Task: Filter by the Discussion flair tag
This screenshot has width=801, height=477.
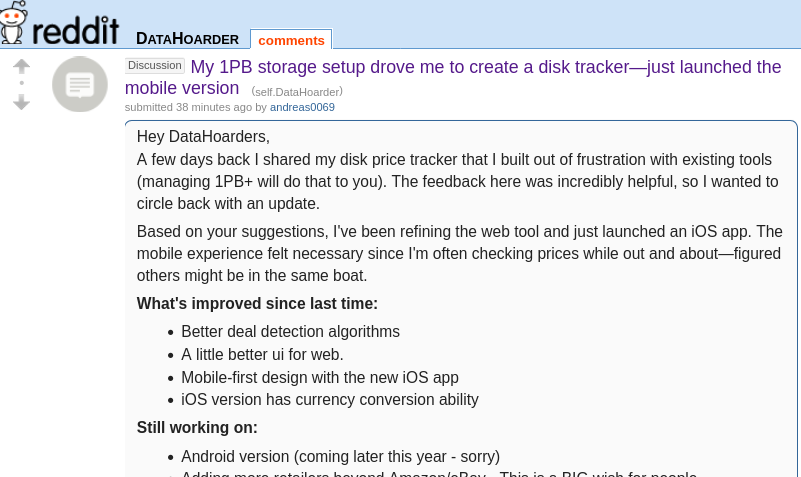Action: point(155,65)
